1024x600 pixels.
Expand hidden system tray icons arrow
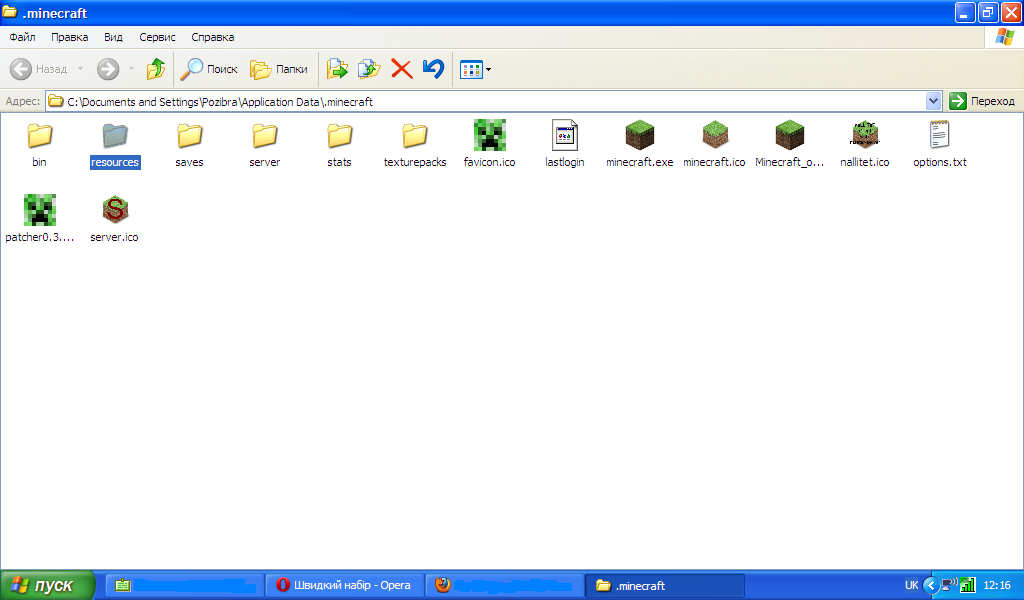point(931,585)
